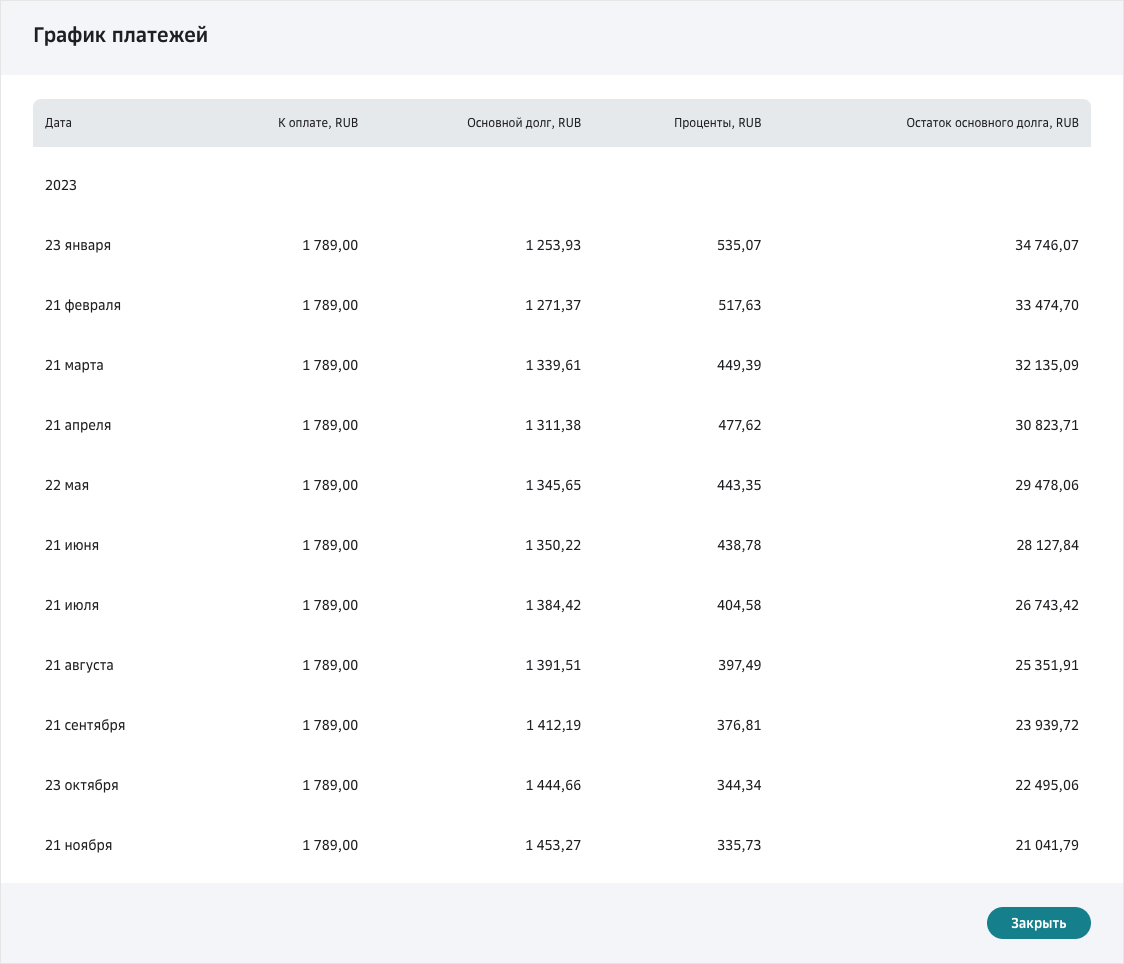Click the 21 марта date cell
This screenshot has width=1124, height=964.
(x=74, y=365)
